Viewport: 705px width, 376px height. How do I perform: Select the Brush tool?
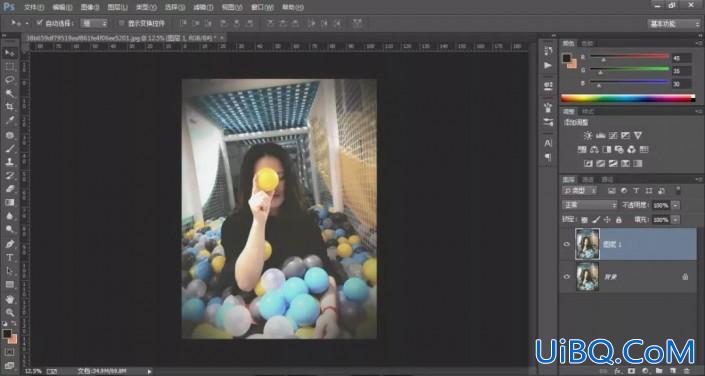coord(9,148)
